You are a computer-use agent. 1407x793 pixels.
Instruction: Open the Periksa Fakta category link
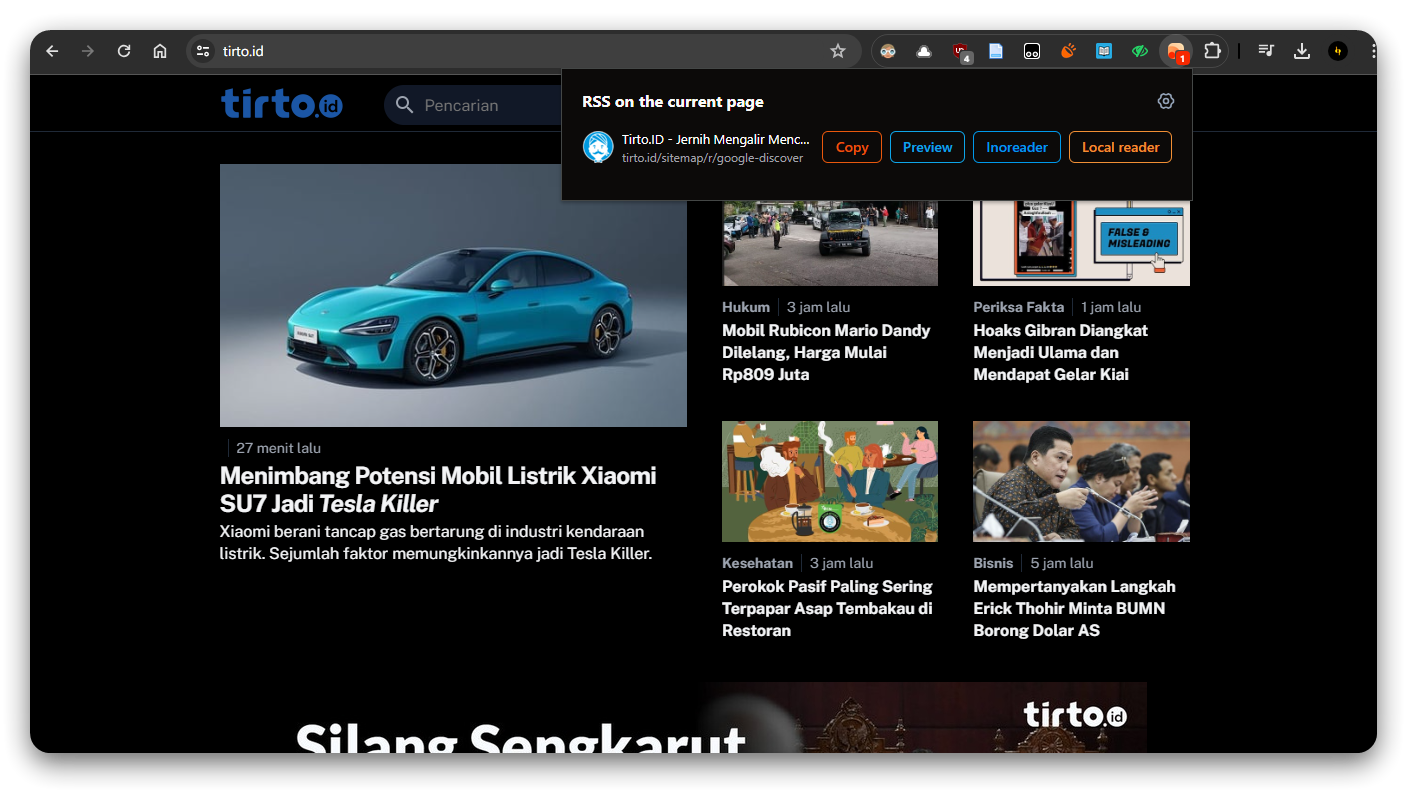pyautogui.click(x=1018, y=307)
